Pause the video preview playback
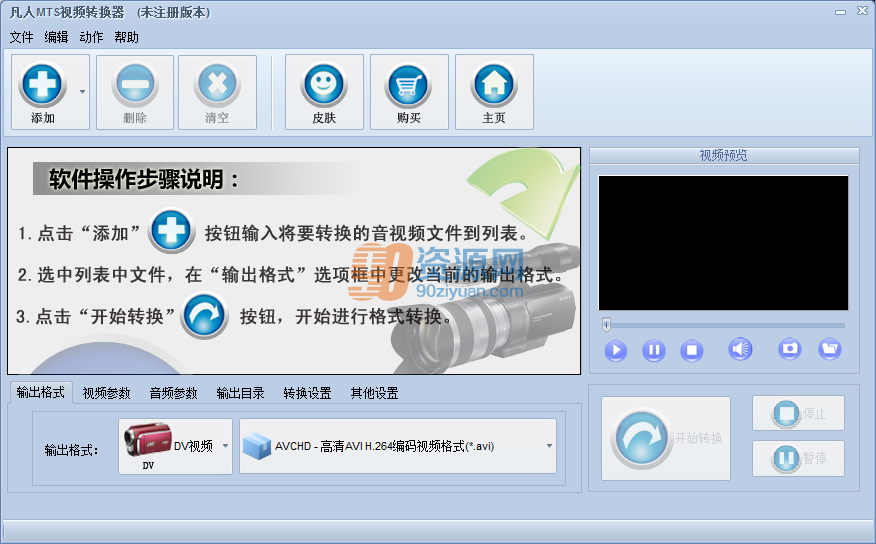The width and height of the screenshot is (876, 544). click(x=654, y=350)
